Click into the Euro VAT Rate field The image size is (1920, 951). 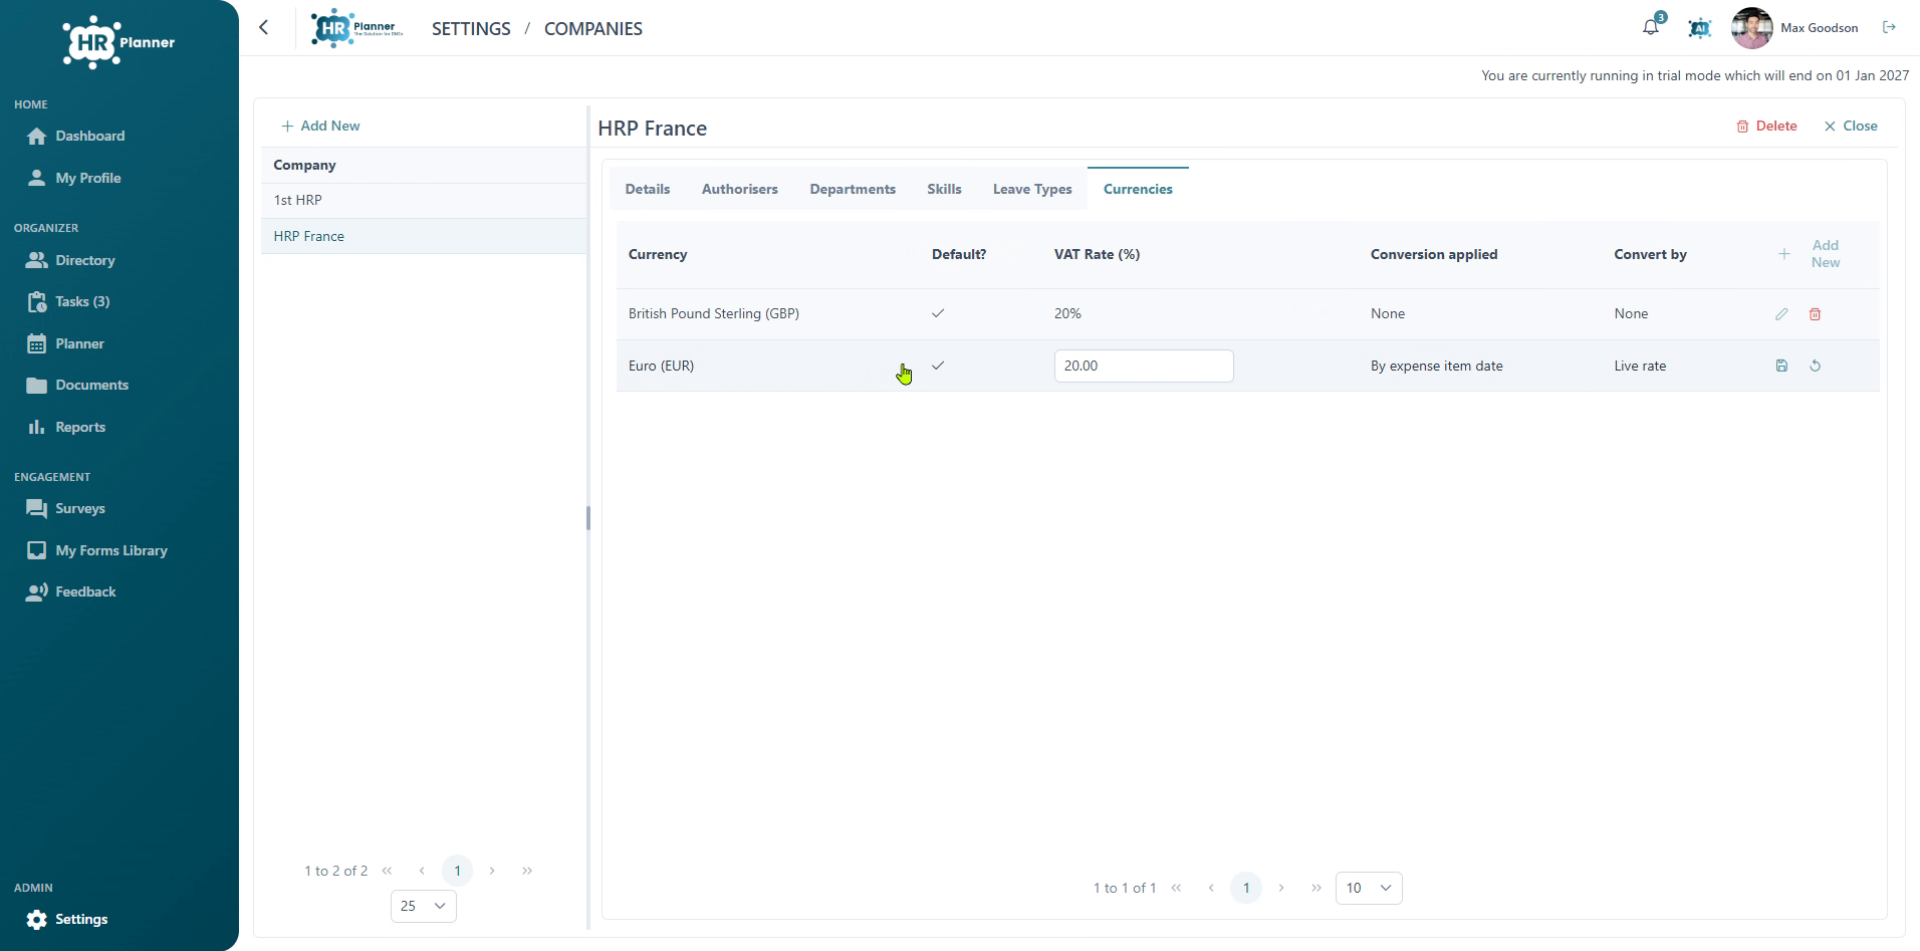point(1143,366)
